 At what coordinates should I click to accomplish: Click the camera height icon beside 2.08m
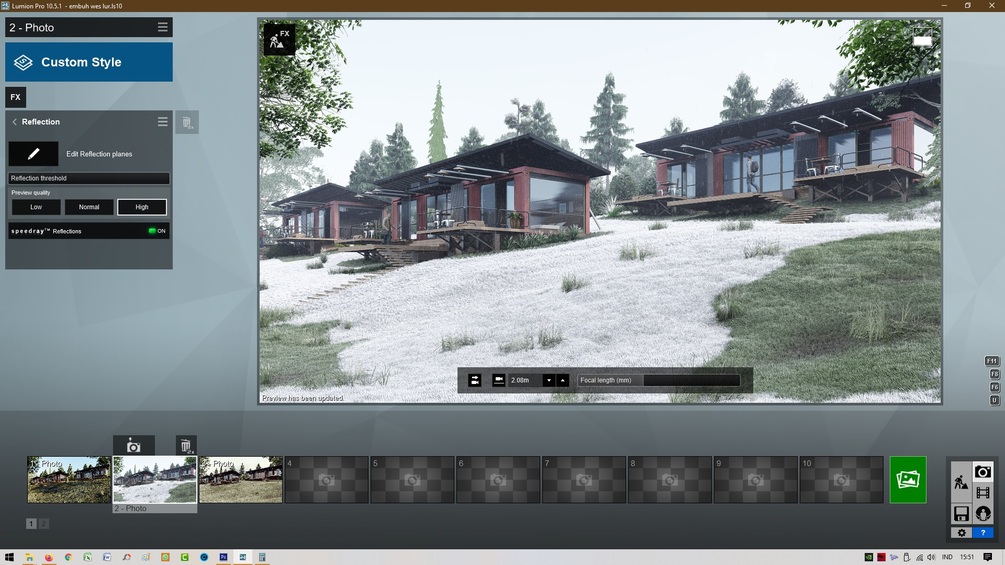pyautogui.click(x=498, y=380)
